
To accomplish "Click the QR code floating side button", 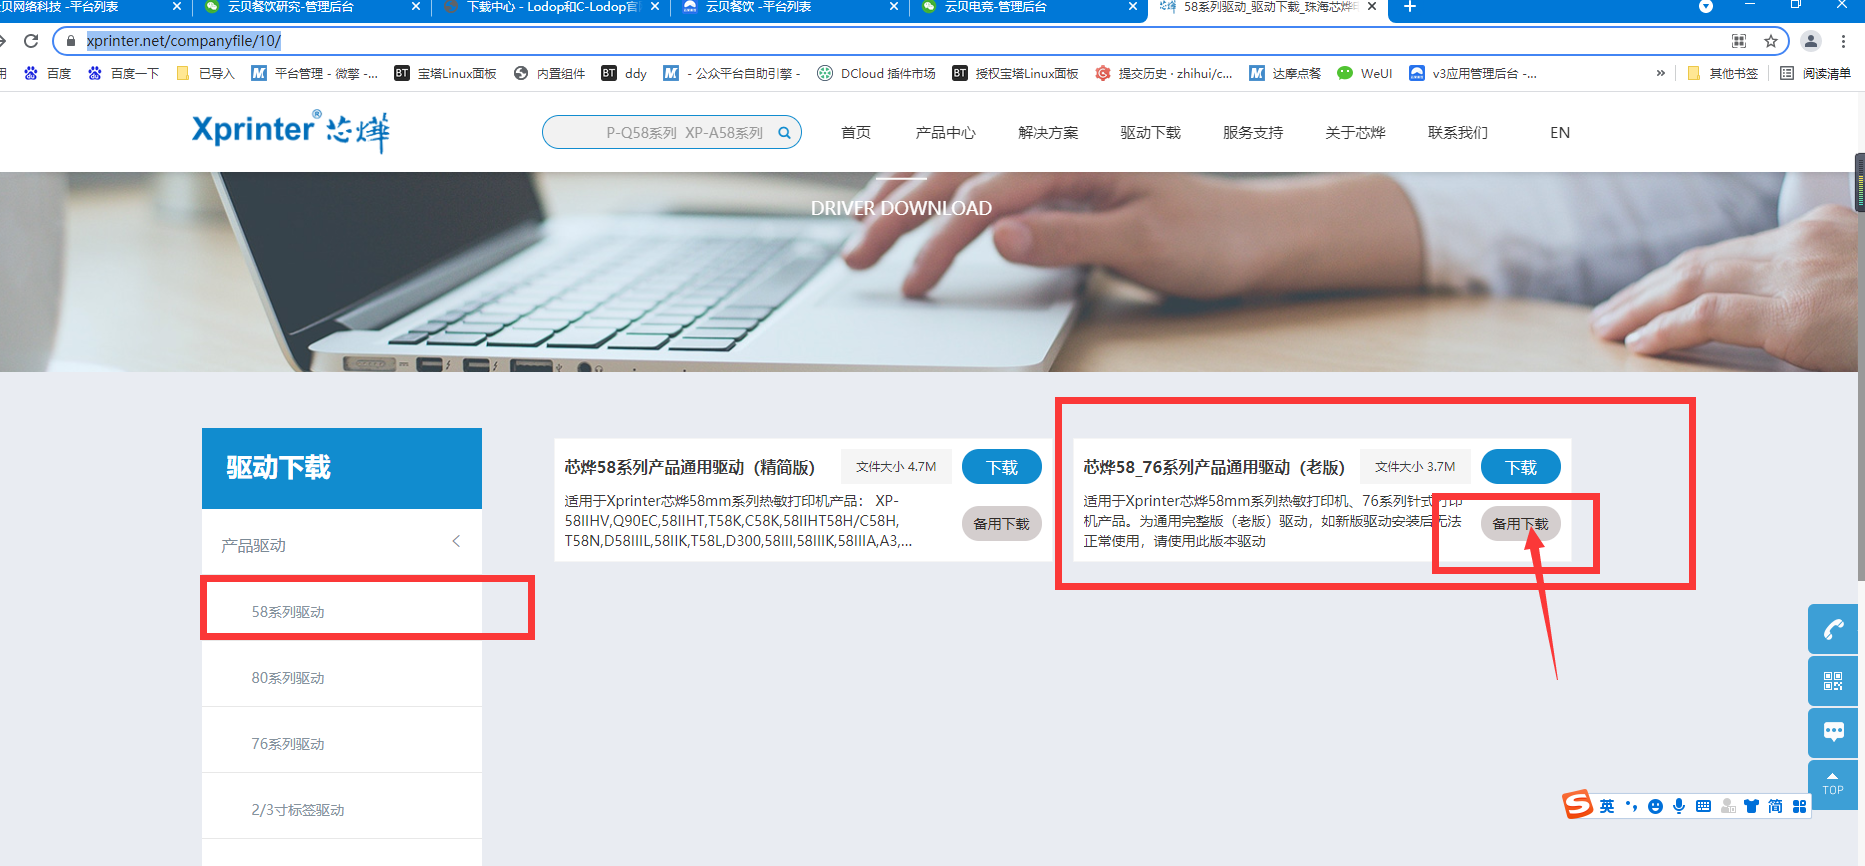I will (1833, 681).
